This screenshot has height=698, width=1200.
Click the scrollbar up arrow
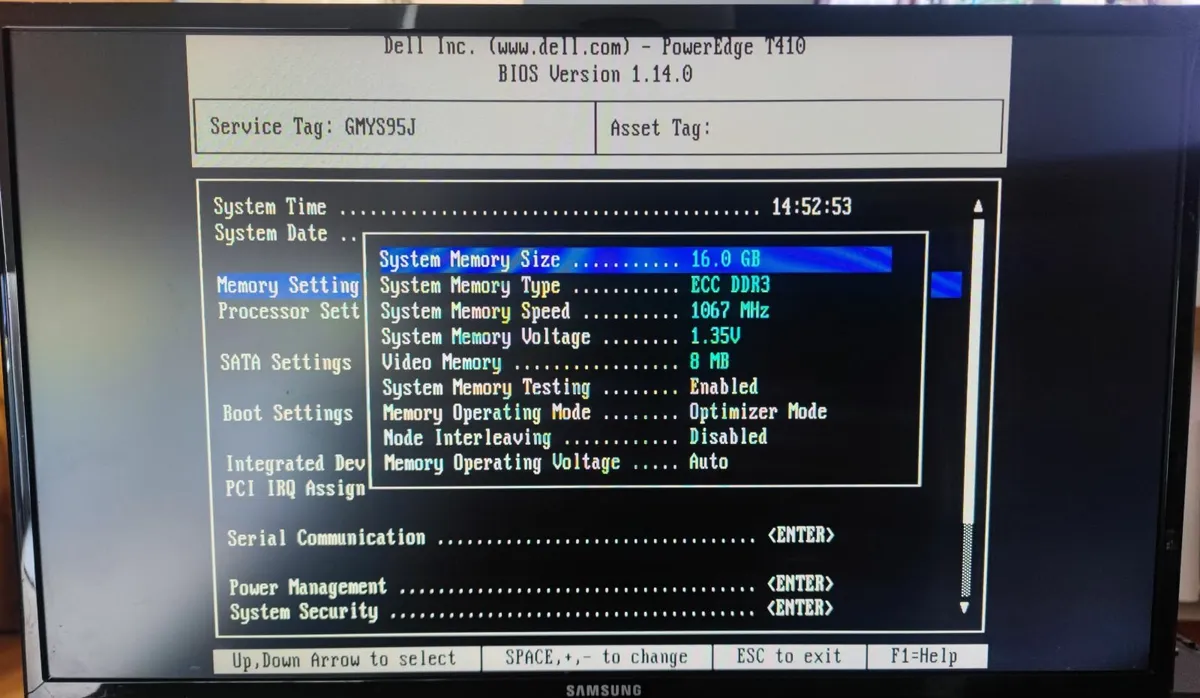click(x=977, y=206)
